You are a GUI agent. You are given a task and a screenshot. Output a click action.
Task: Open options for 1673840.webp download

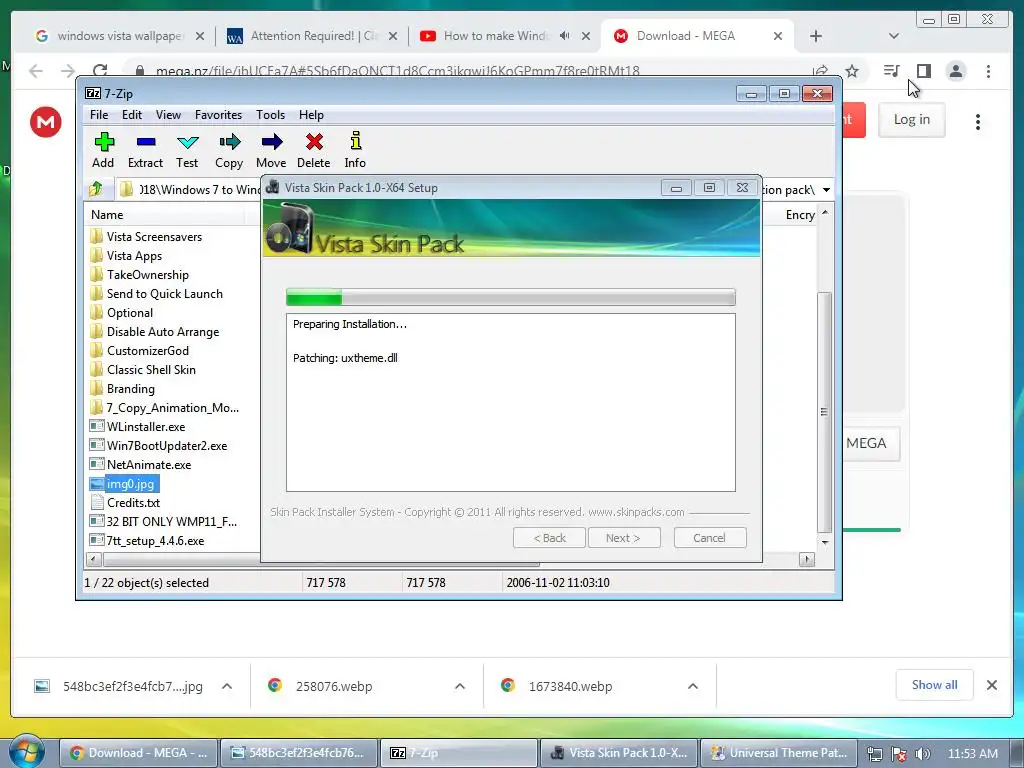coord(693,686)
